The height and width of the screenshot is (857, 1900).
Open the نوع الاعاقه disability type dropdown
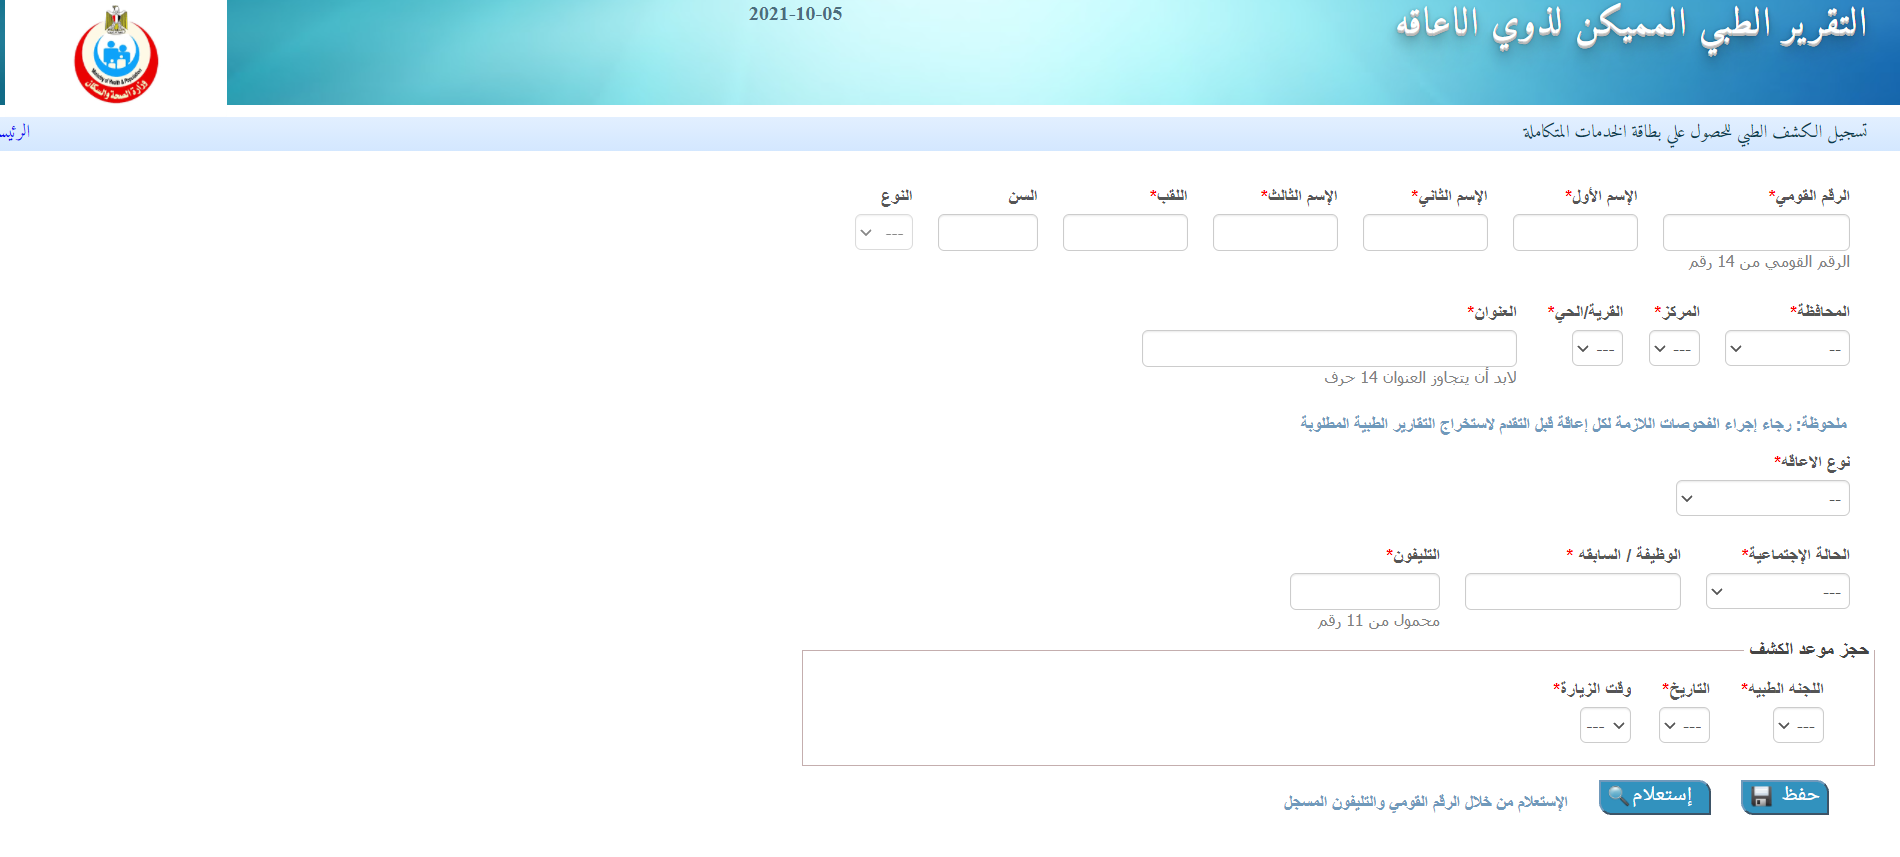pyautogui.click(x=1763, y=498)
